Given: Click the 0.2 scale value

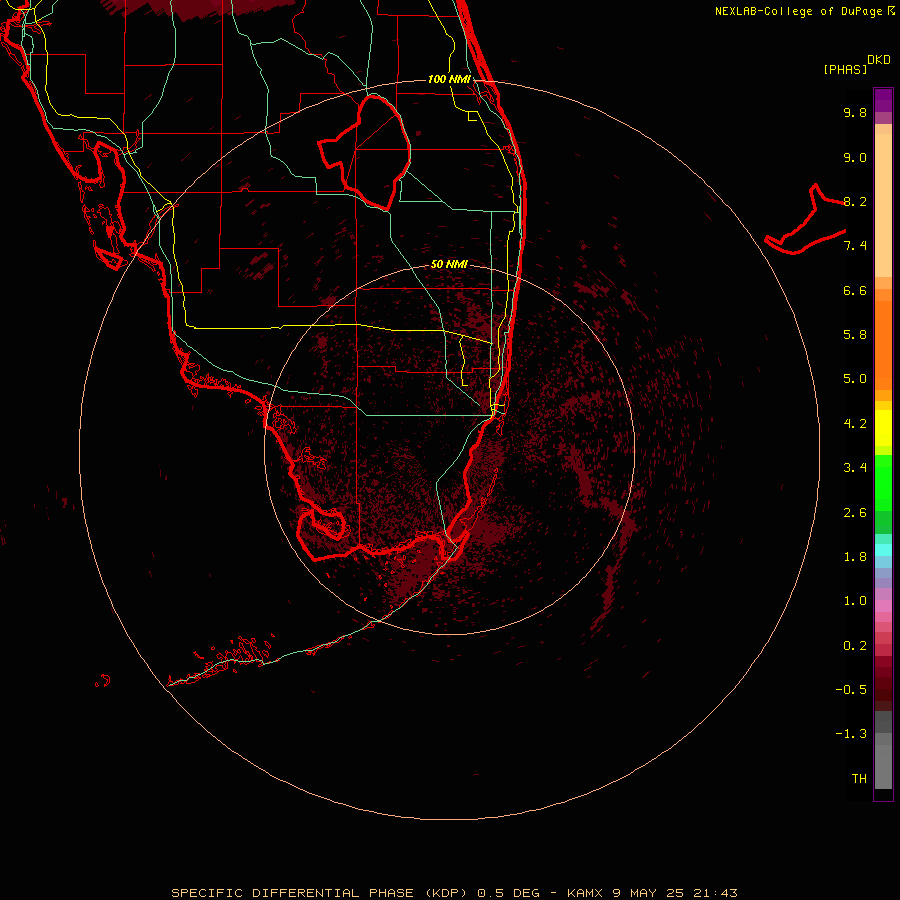Looking at the screenshot, I should (x=855, y=646).
